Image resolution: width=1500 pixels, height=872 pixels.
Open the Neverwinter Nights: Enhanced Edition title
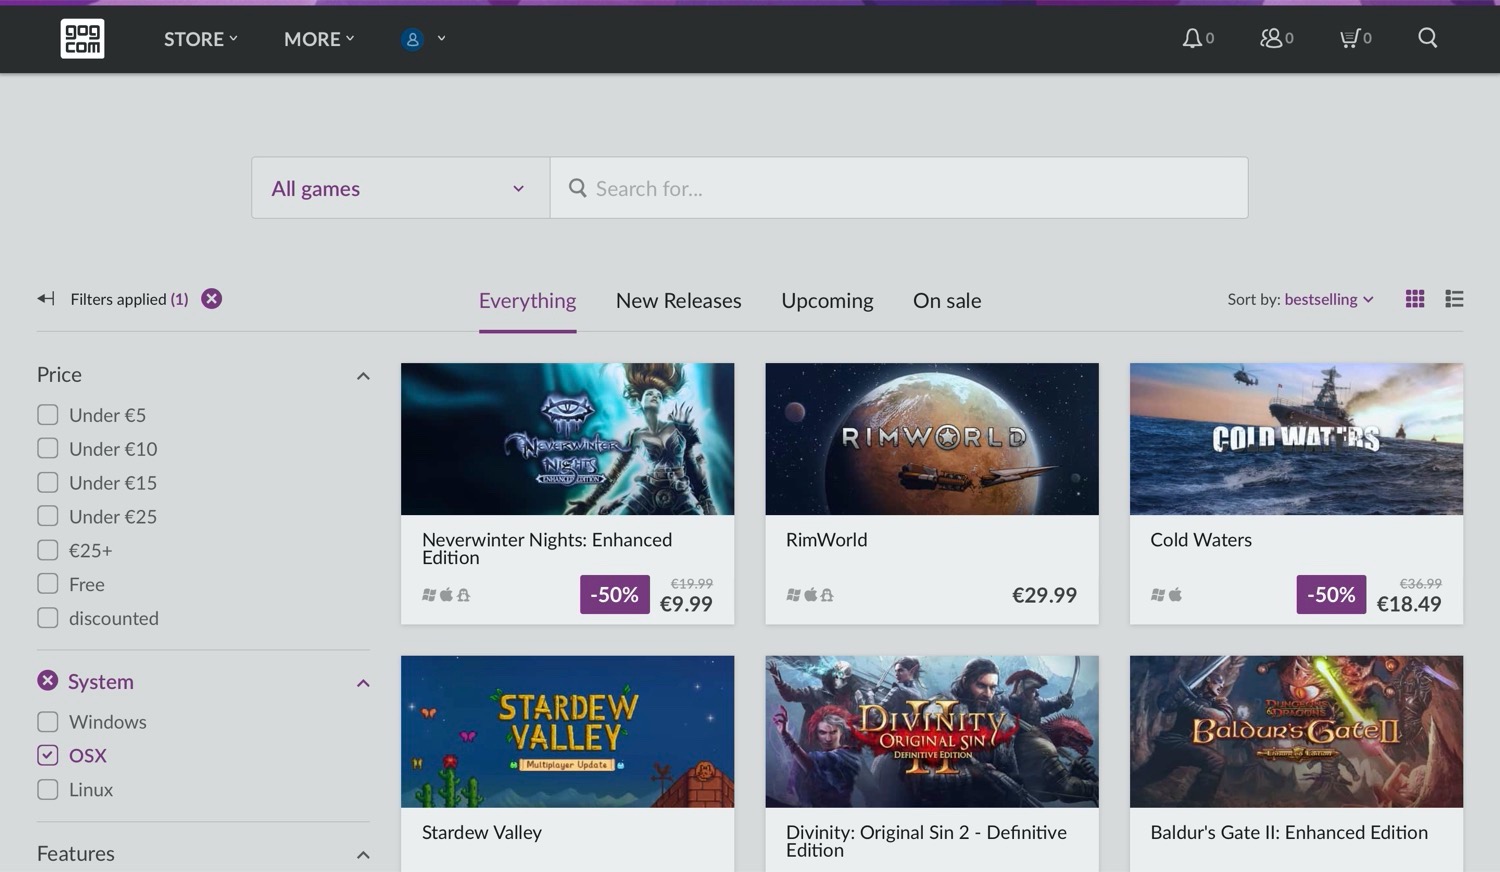coord(547,548)
